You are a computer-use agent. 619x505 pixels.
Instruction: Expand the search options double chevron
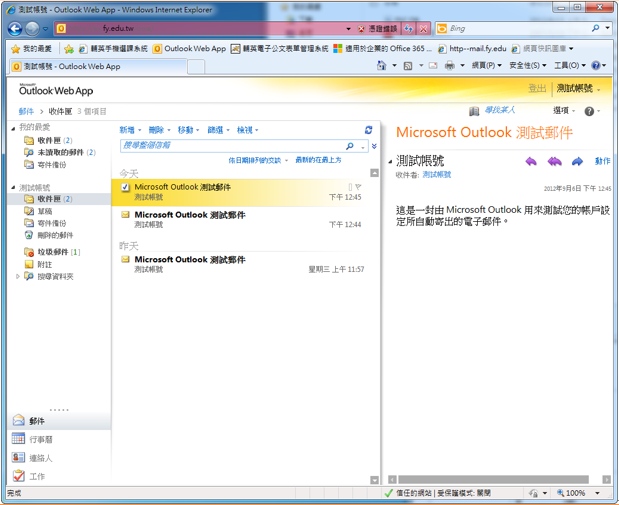[374, 146]
